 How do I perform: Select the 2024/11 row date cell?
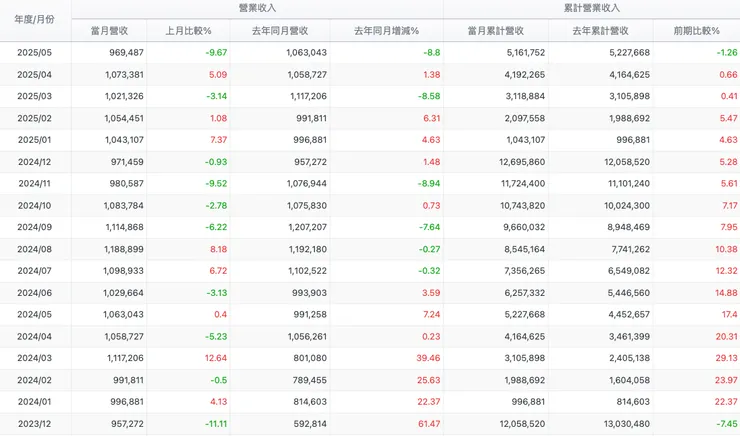pos(34,184)
